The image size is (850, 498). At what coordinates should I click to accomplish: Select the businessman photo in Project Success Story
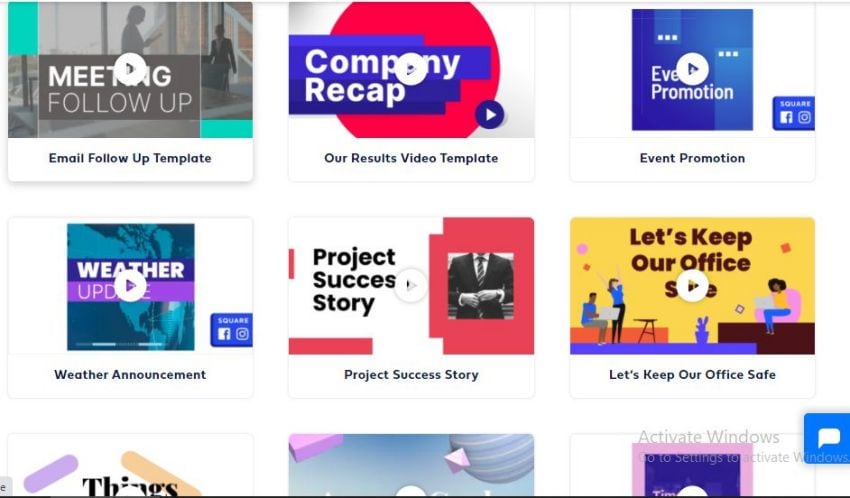pos(480,286)
